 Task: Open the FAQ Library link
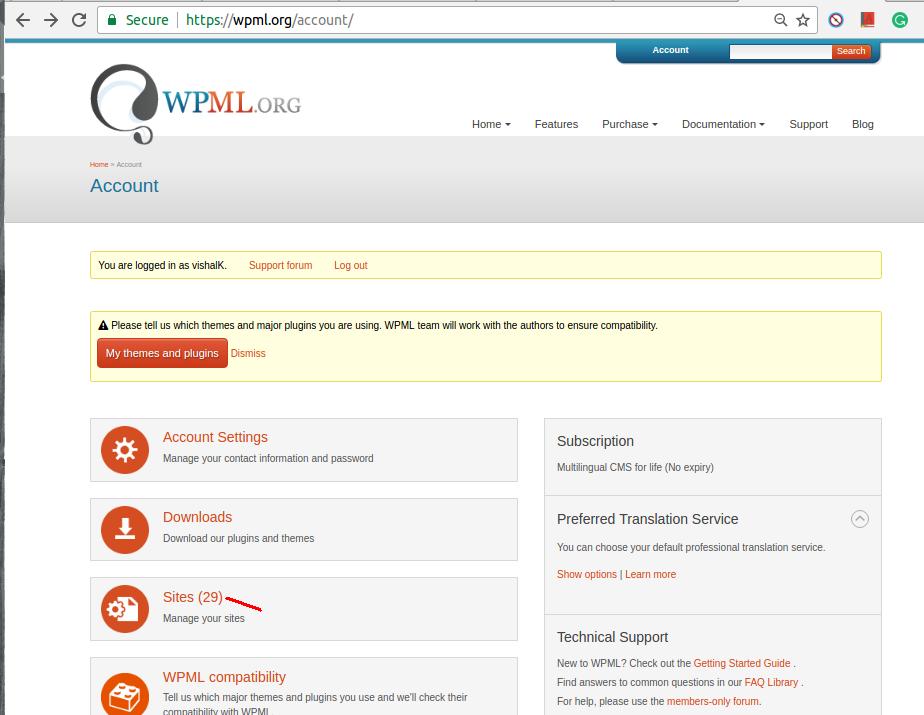(771, 682)
